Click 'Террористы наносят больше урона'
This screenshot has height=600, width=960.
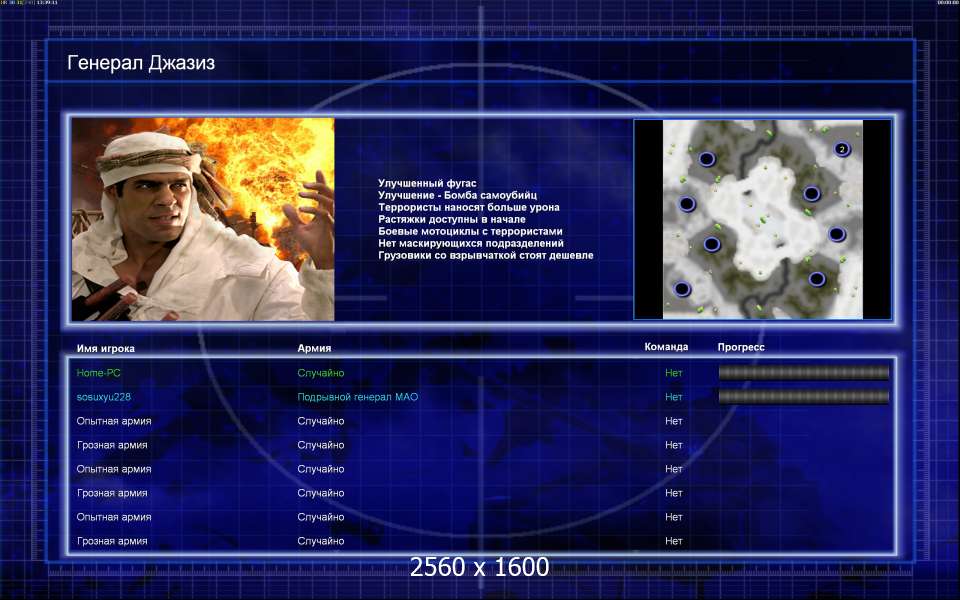point(468,207)
